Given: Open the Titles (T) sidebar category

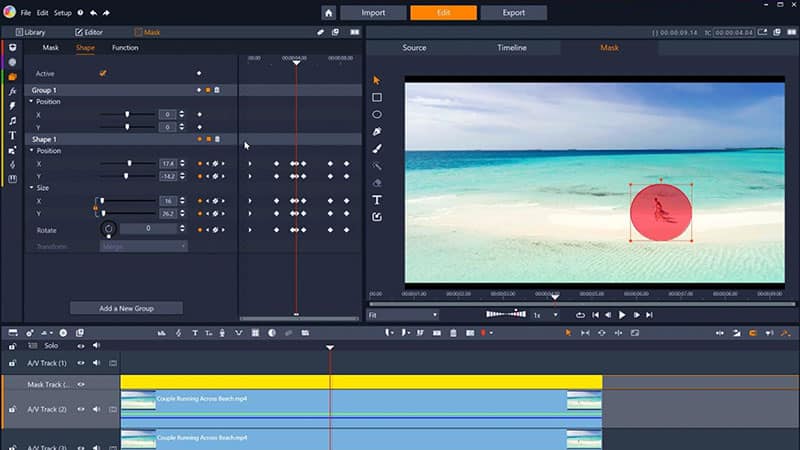Looking at the screenshot, I should pos(13,136).
